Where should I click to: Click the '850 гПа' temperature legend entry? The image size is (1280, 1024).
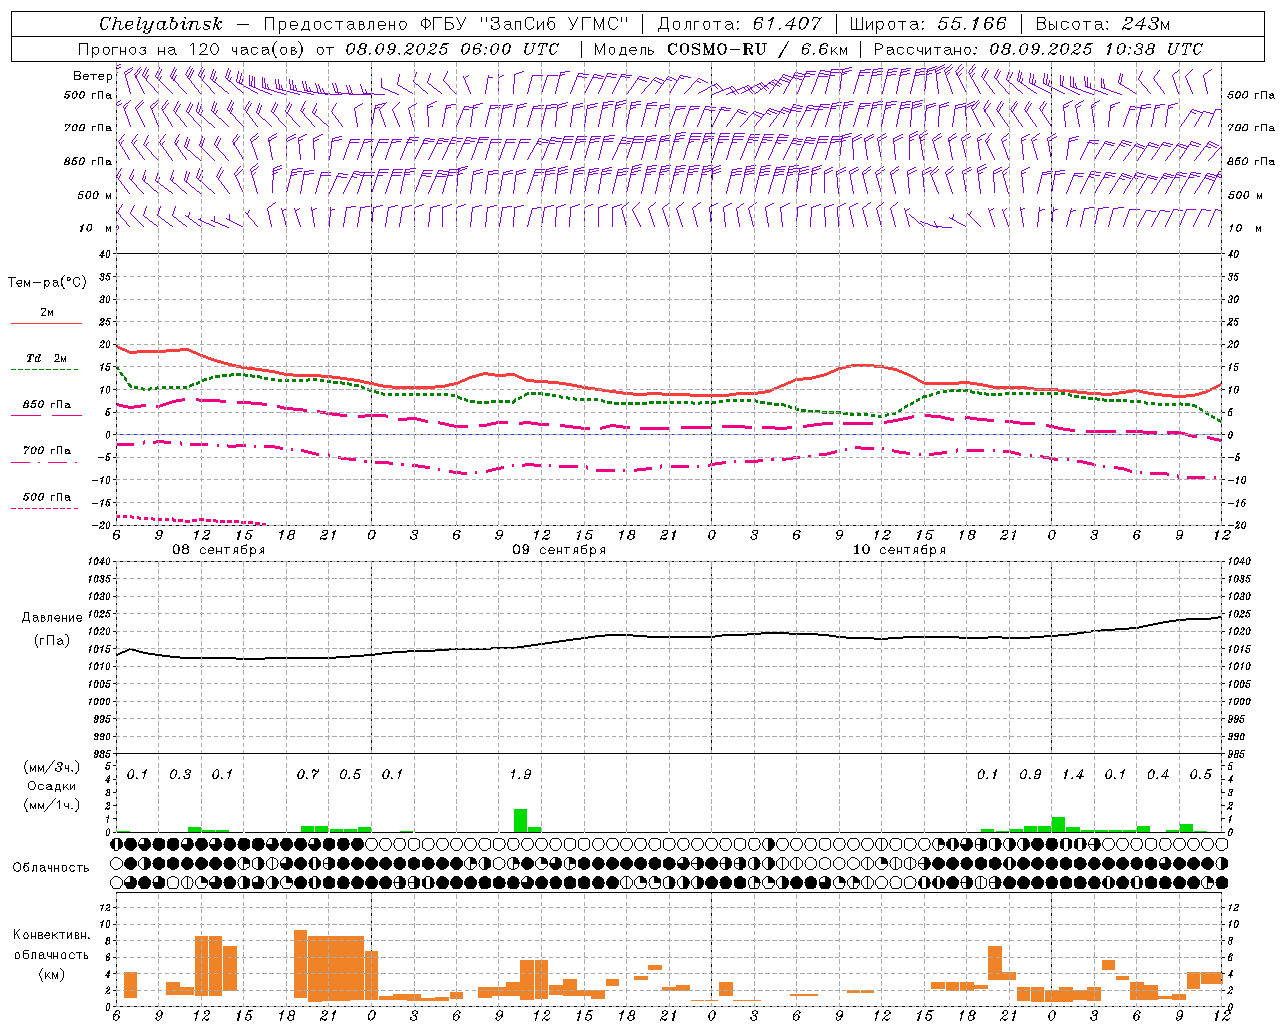tap(47, 405)
